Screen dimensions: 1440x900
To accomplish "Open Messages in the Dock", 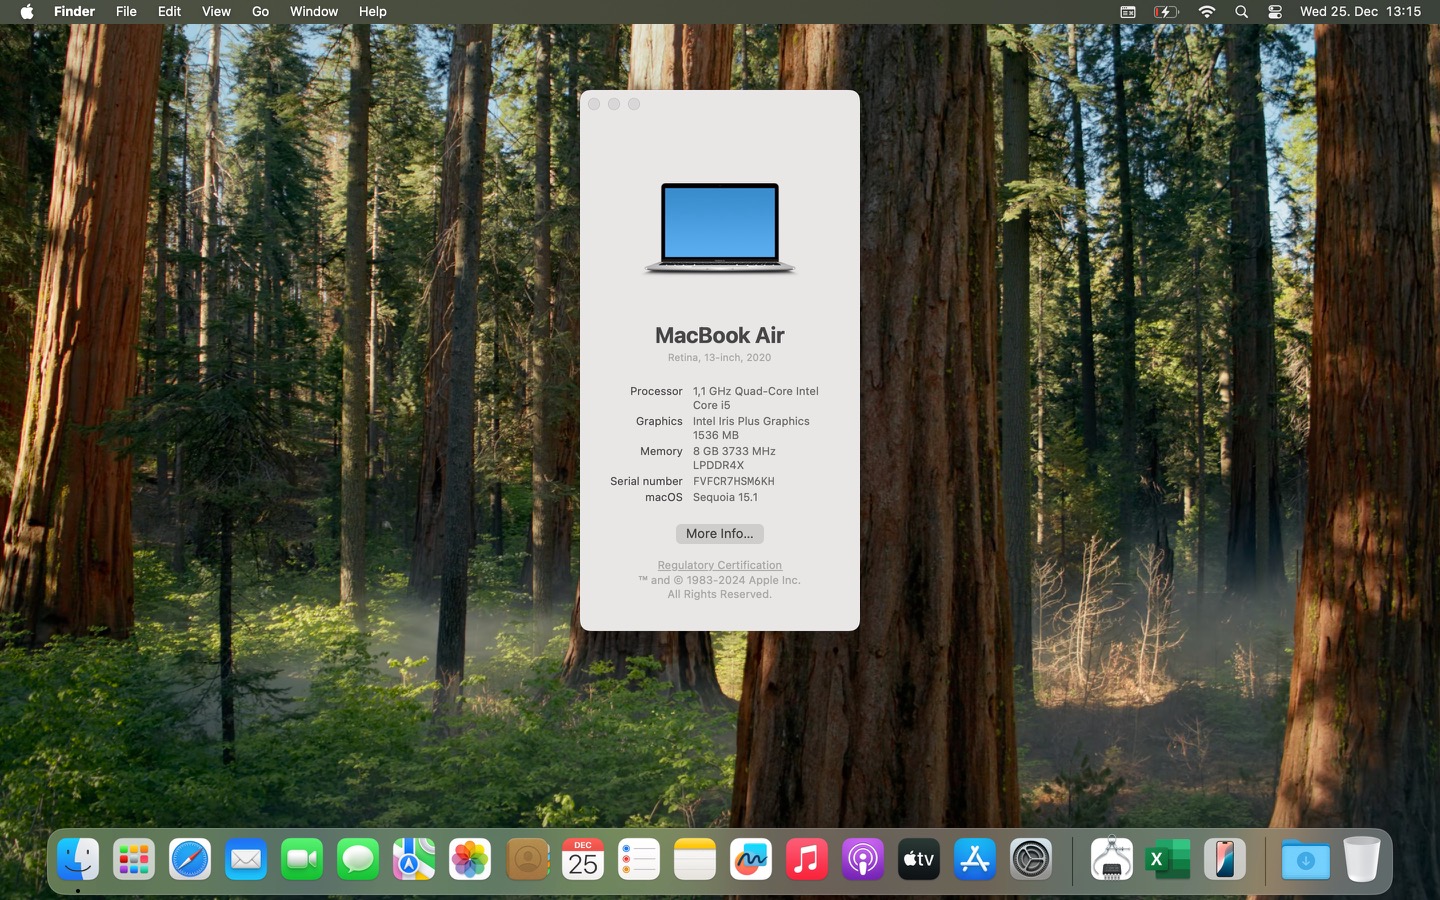I will [x=358, y=859].
